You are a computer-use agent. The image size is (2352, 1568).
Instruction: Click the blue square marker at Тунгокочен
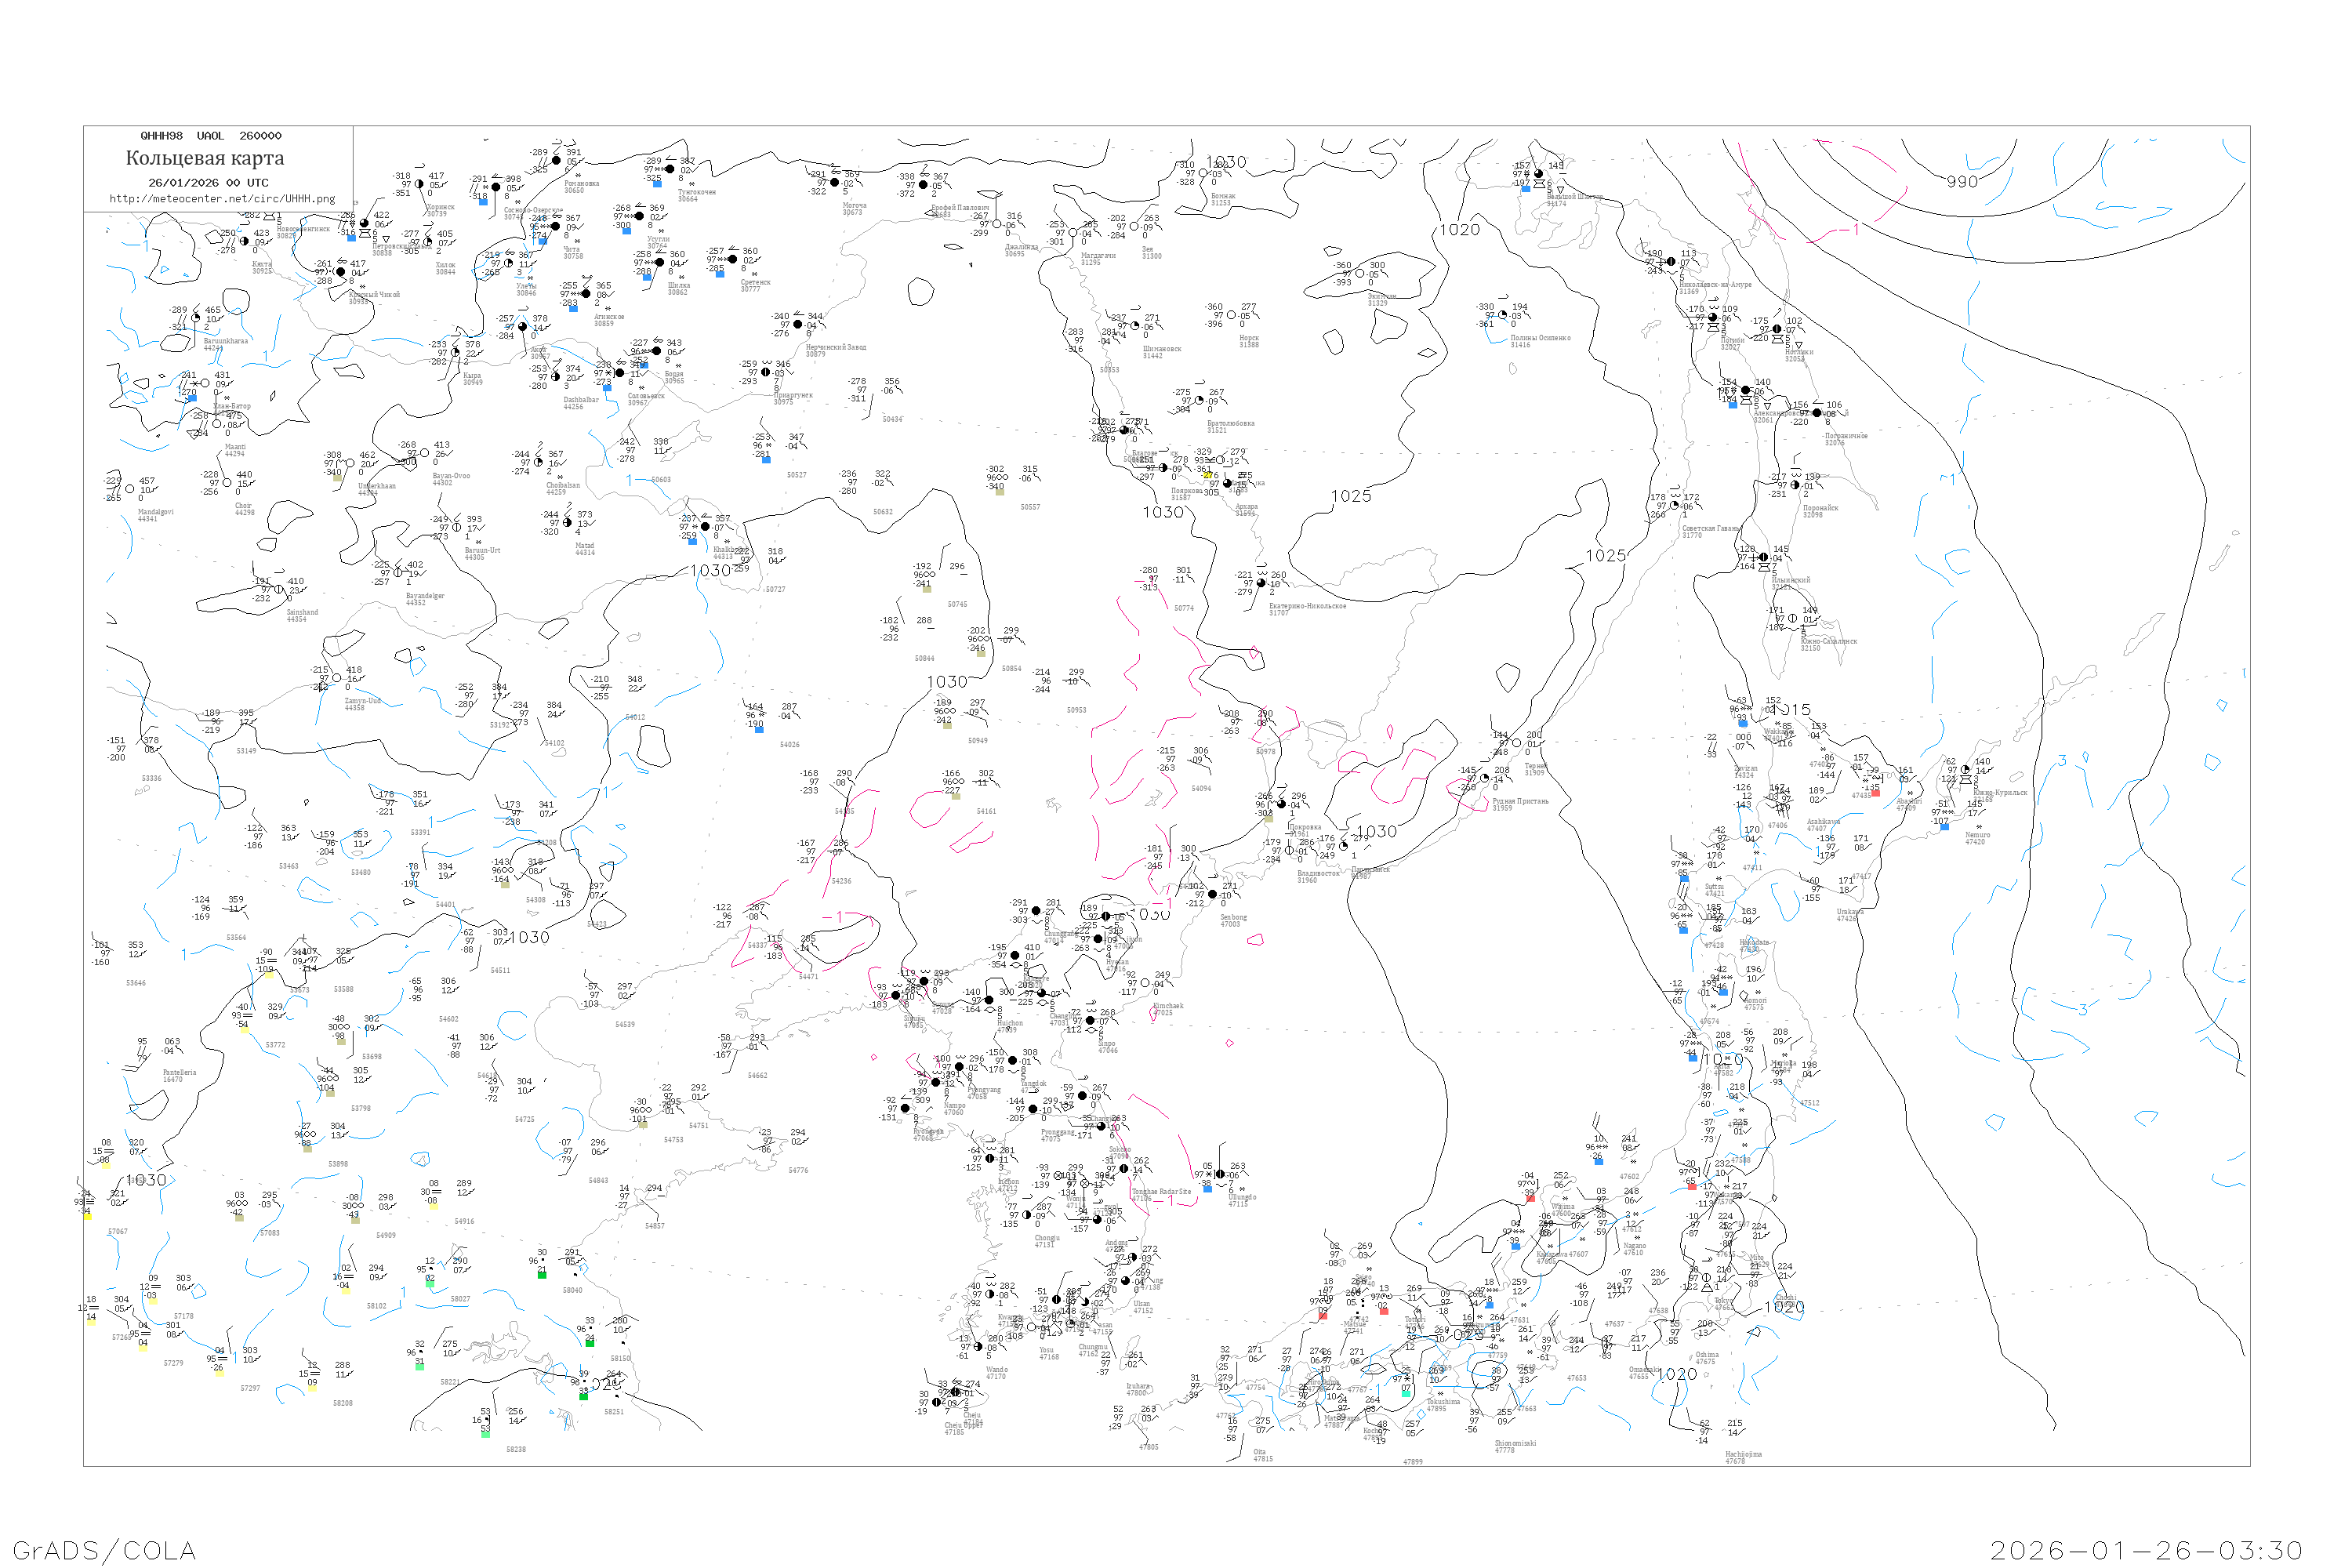(657, 185)
